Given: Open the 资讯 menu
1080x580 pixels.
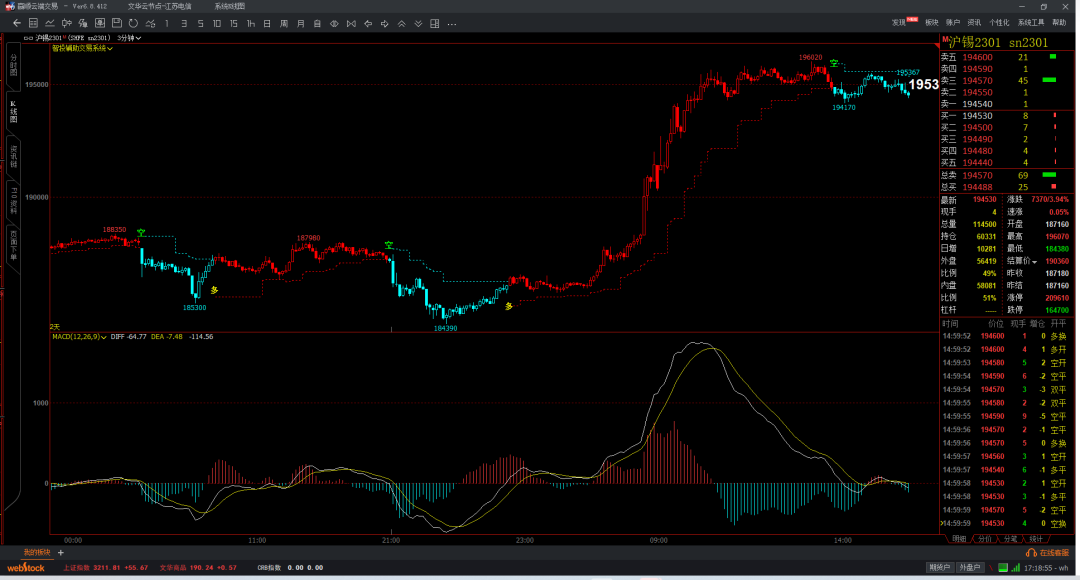Looking at the screenshot, I should [x=975, y=23].
